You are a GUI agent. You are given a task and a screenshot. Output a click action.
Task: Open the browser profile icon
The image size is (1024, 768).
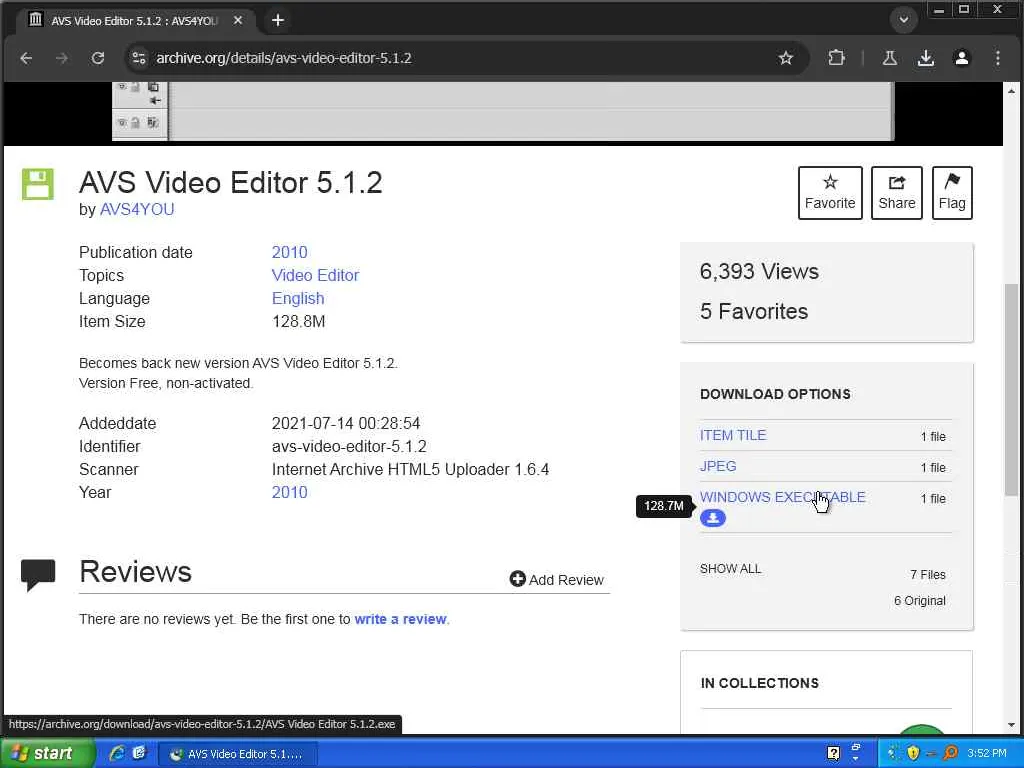961,58
